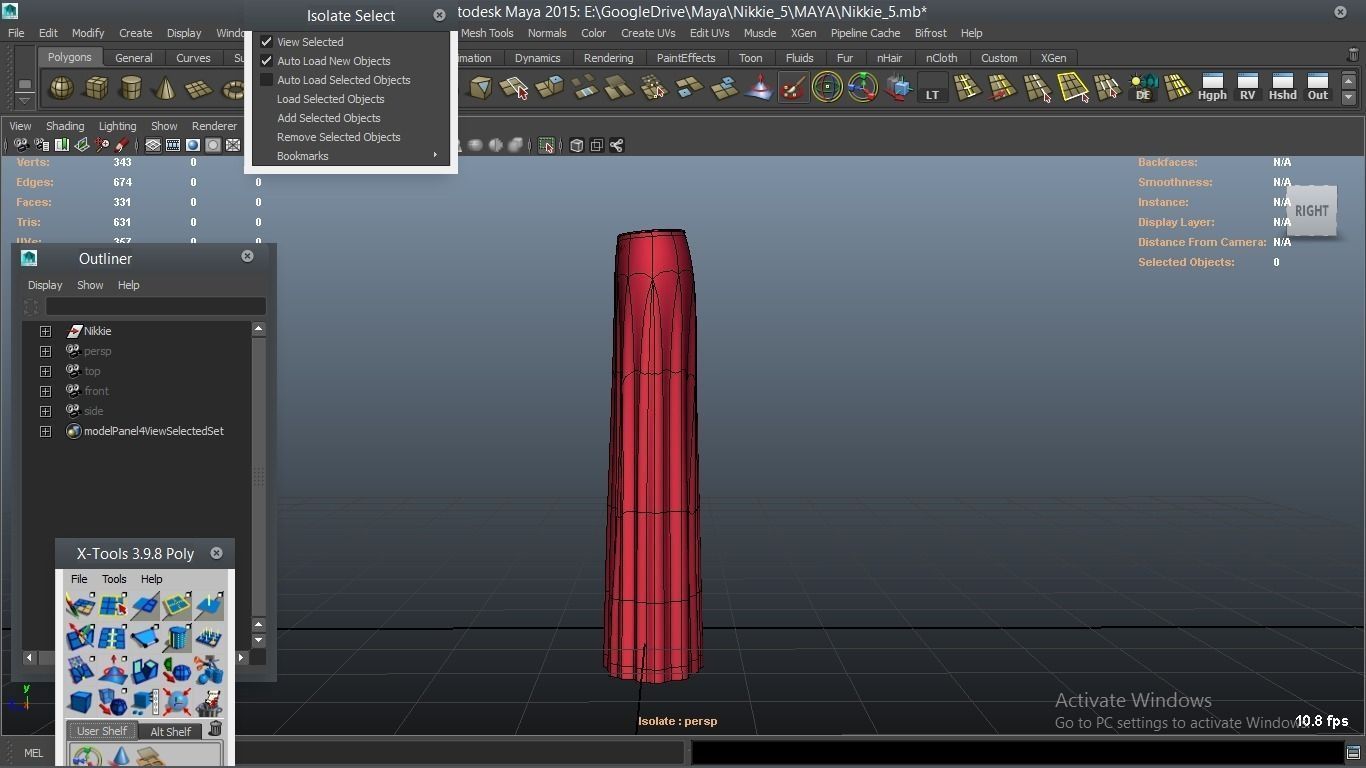Toggle the View Selected checkbox
1366x768 pixels.
(267, 42)
